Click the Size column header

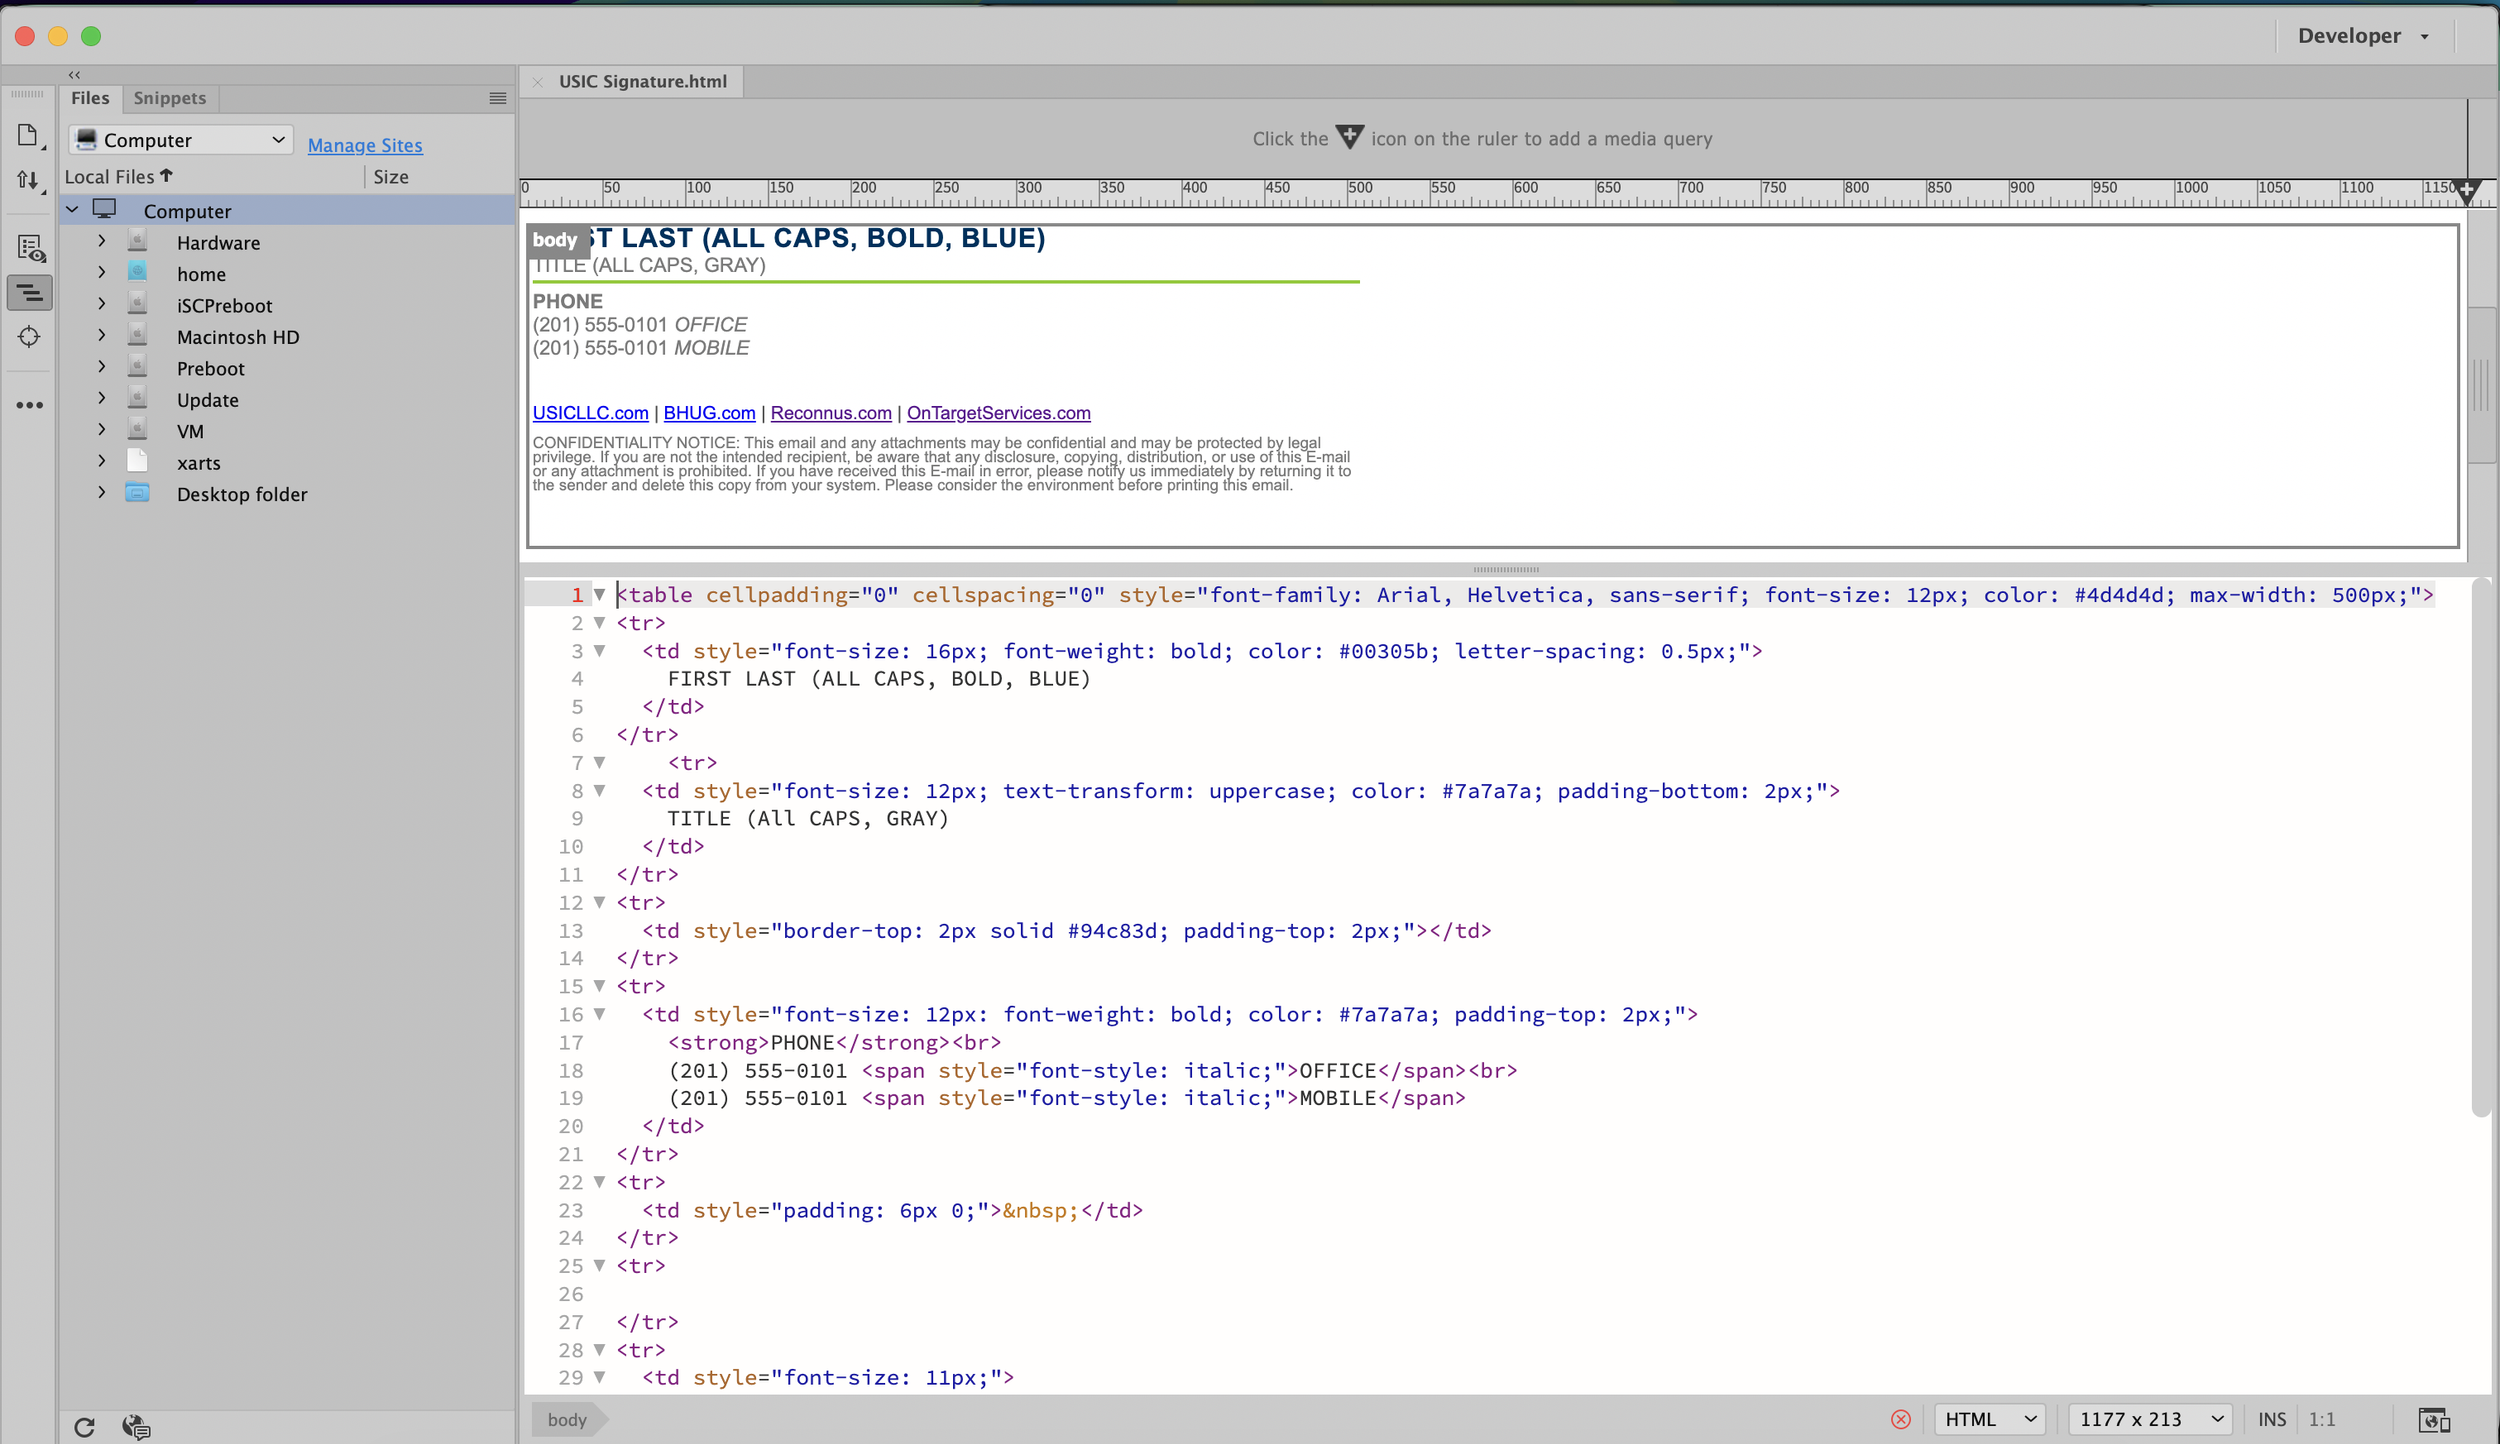[391, 177]
